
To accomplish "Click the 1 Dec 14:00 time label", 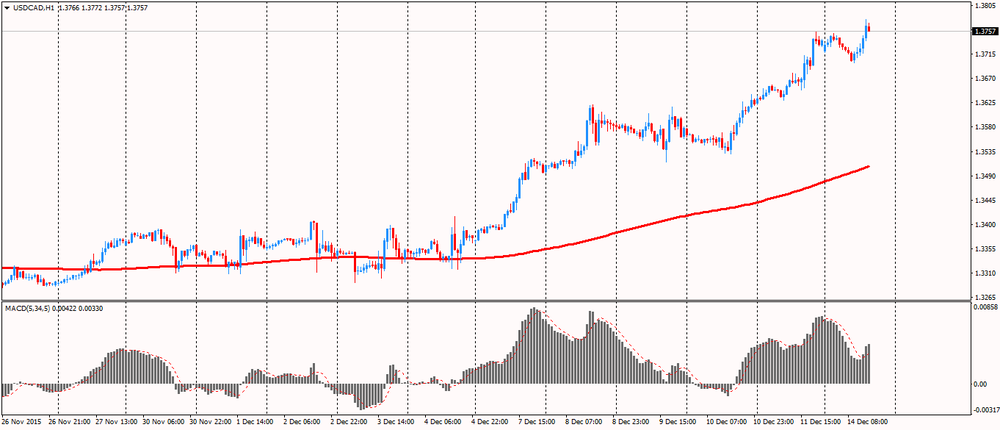I will 254,422.
